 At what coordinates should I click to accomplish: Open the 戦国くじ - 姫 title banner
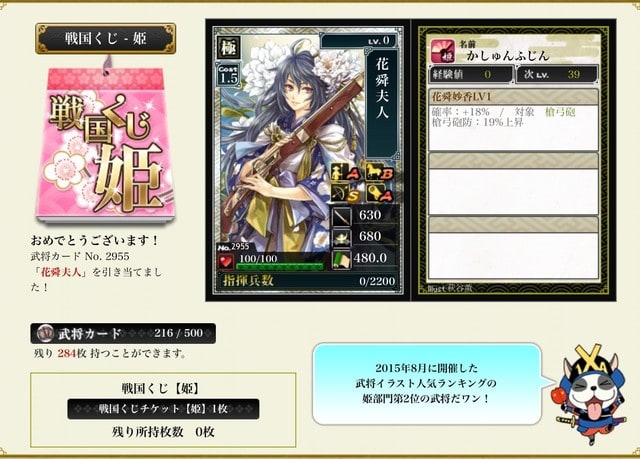point(106,39)
